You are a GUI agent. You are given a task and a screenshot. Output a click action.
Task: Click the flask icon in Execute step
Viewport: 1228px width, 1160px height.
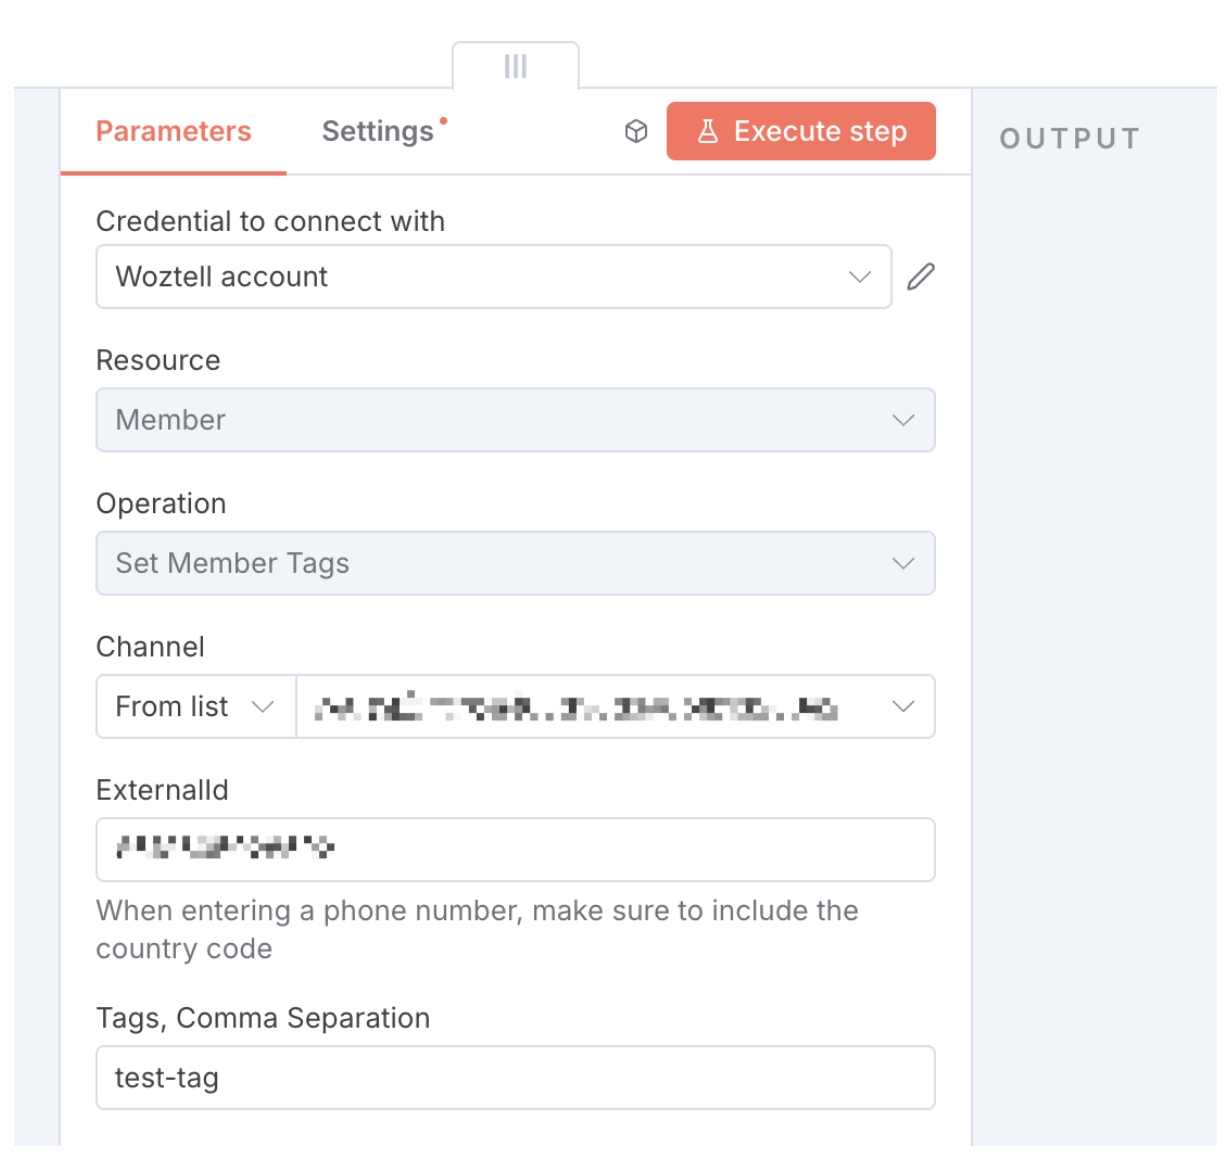pyautogui.click(x=708, y=131)
